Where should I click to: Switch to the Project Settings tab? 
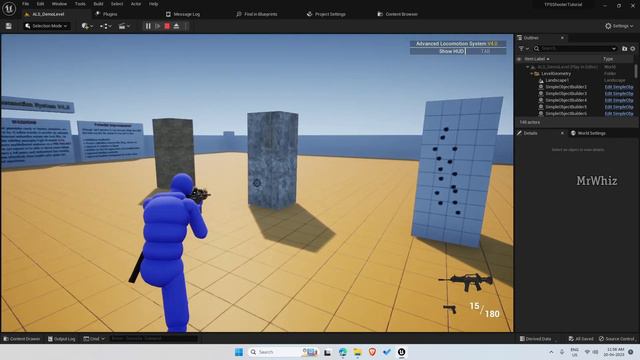coord(326,14)
